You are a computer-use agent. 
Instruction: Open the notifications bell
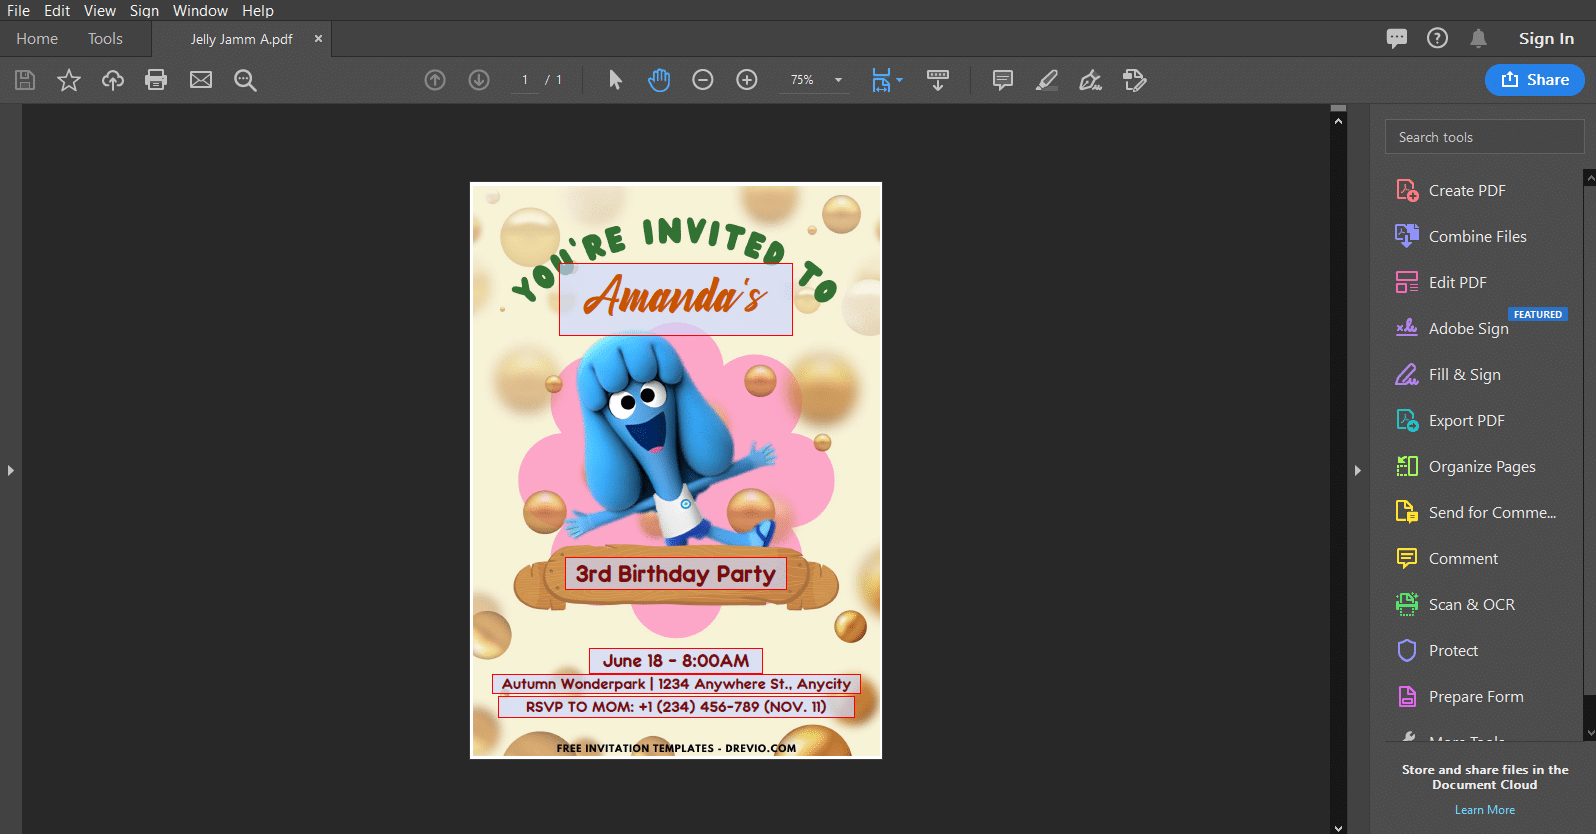coord(1478,39)
